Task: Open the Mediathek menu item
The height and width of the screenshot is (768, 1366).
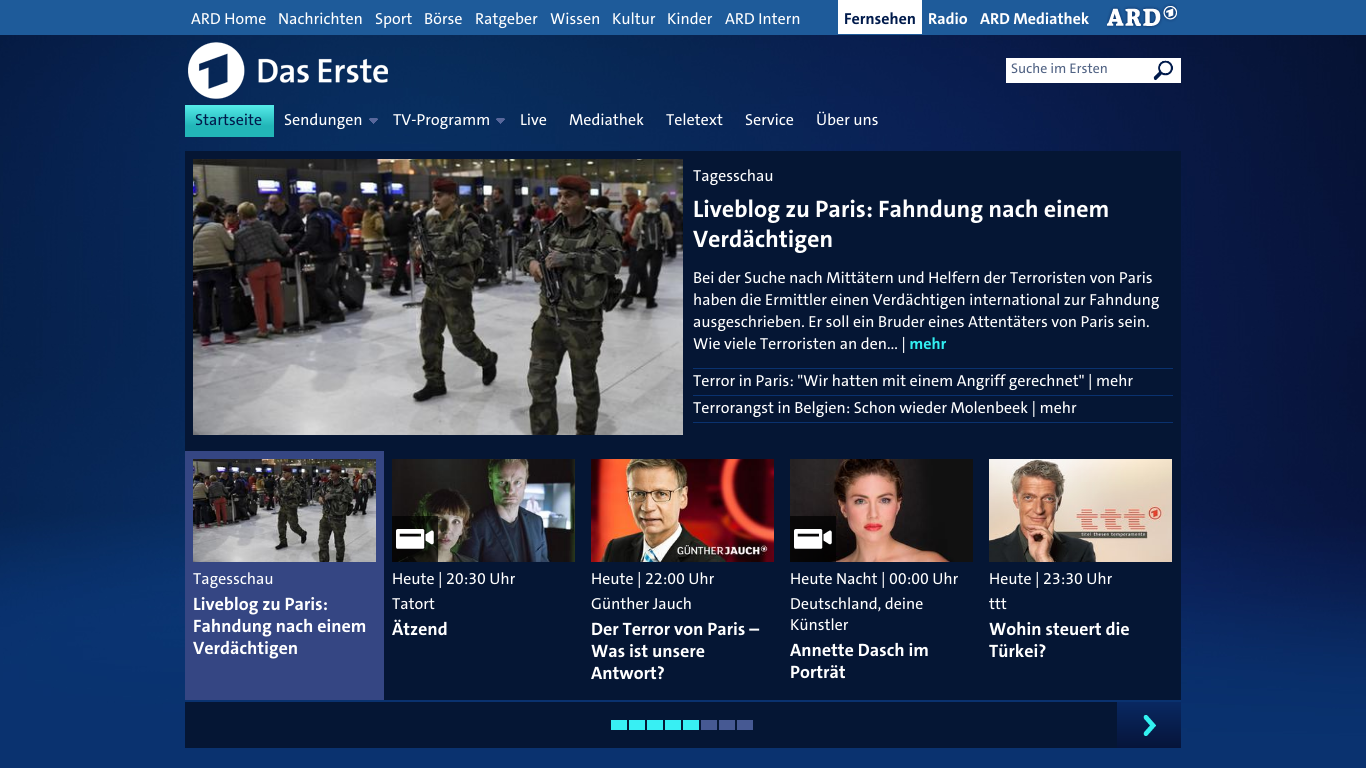Action: click(x=606, y=120)
